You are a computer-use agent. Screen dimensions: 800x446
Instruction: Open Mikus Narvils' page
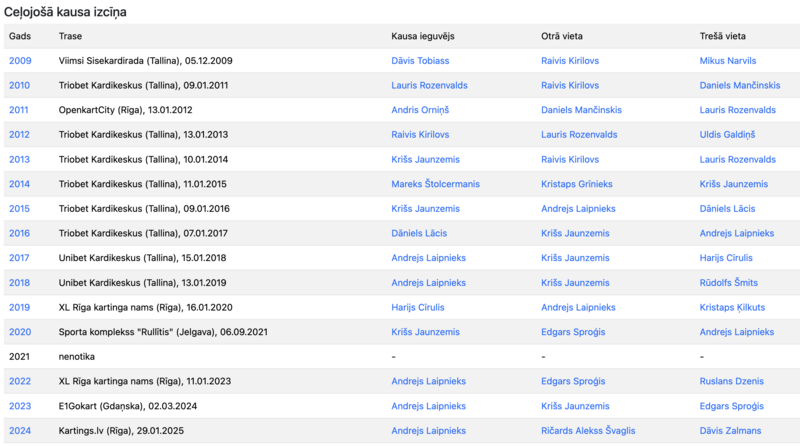(728, 61)
